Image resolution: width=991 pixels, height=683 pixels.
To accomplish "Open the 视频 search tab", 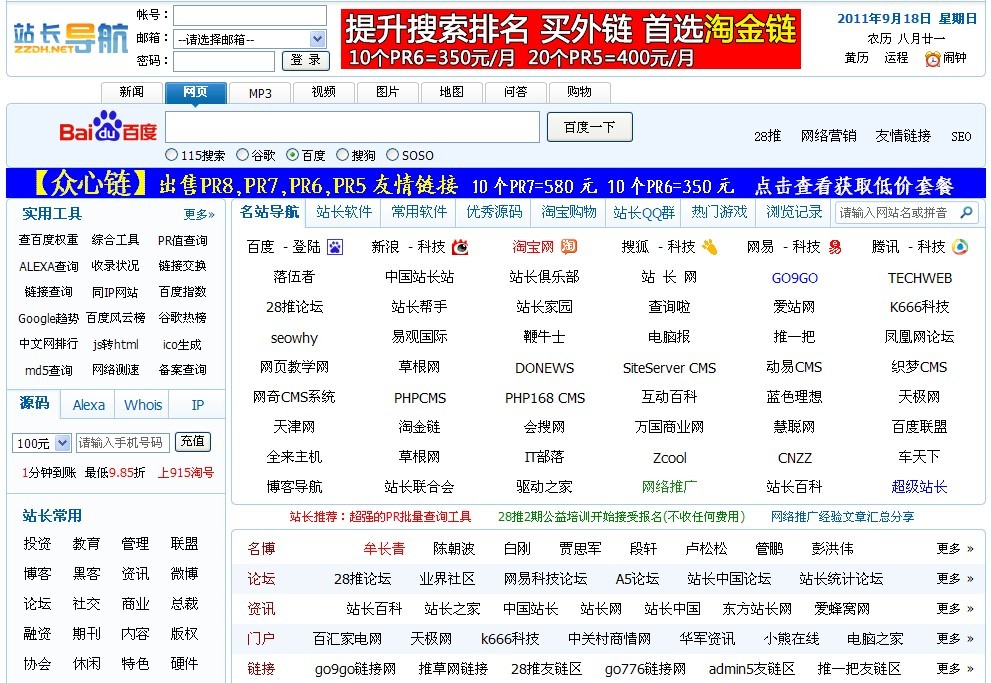I will 324,92.
